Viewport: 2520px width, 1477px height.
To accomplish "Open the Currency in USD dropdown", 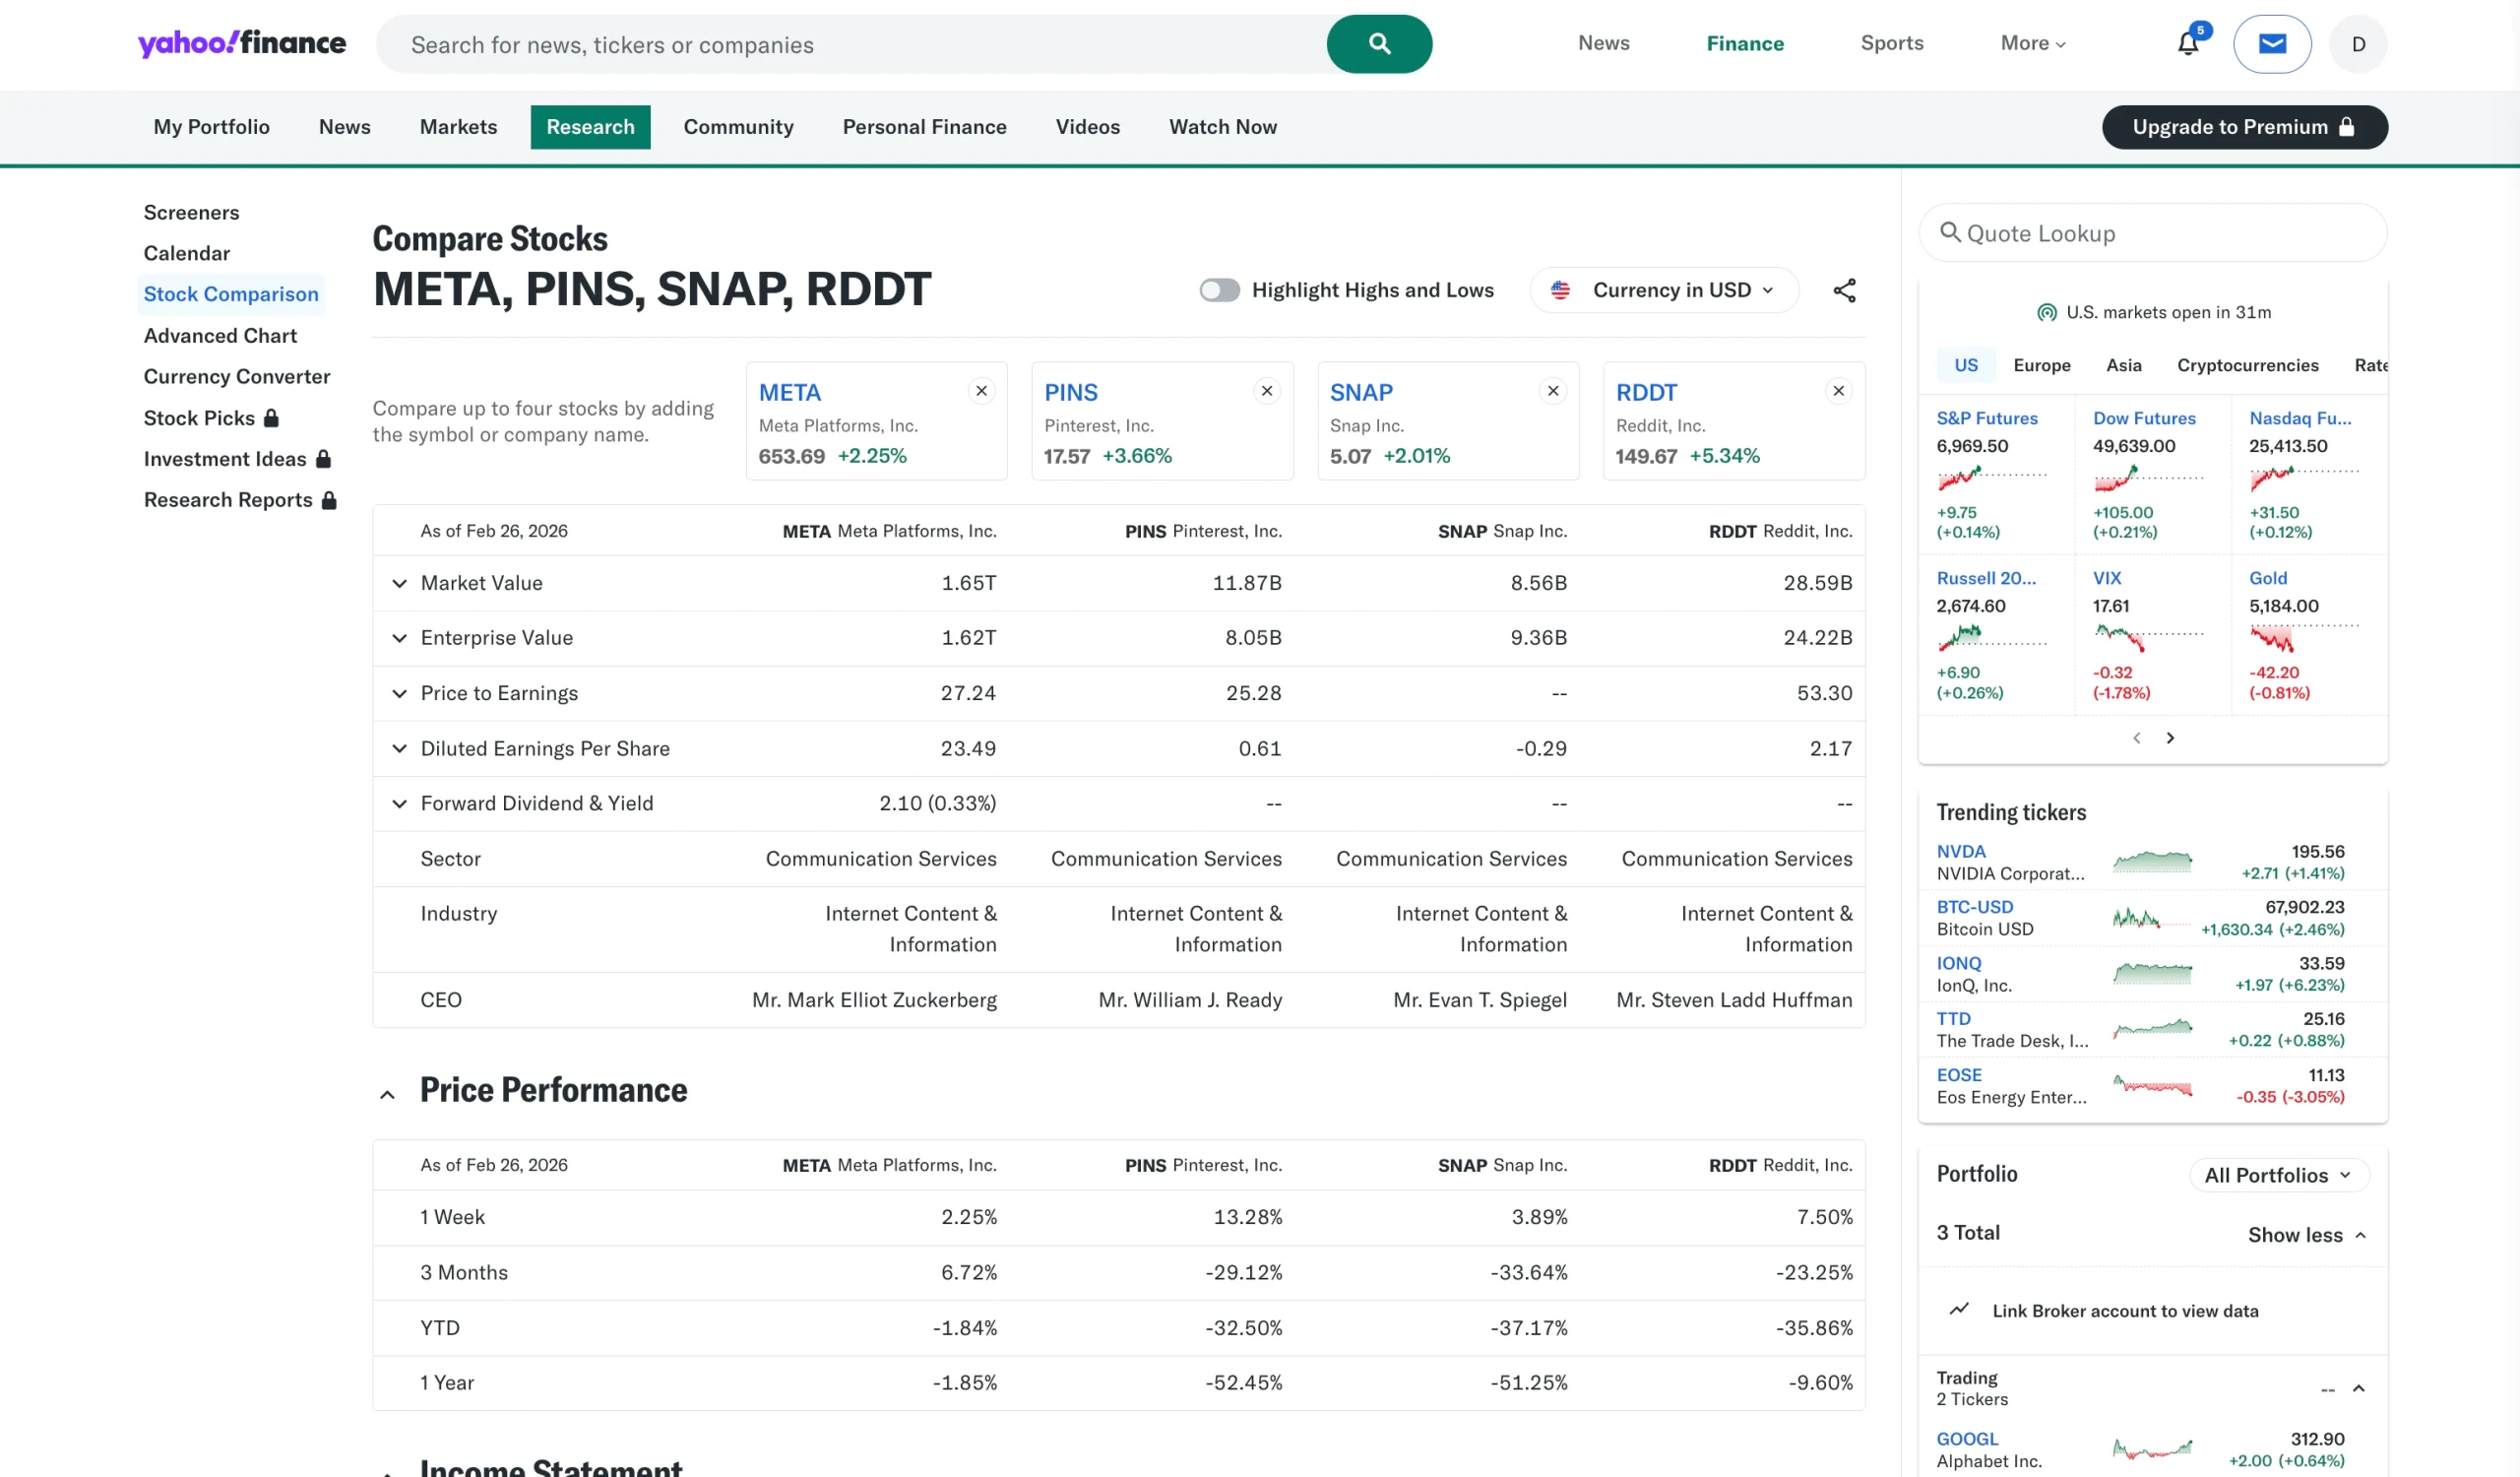I will pyautogui.click(x=1664, y=290).
